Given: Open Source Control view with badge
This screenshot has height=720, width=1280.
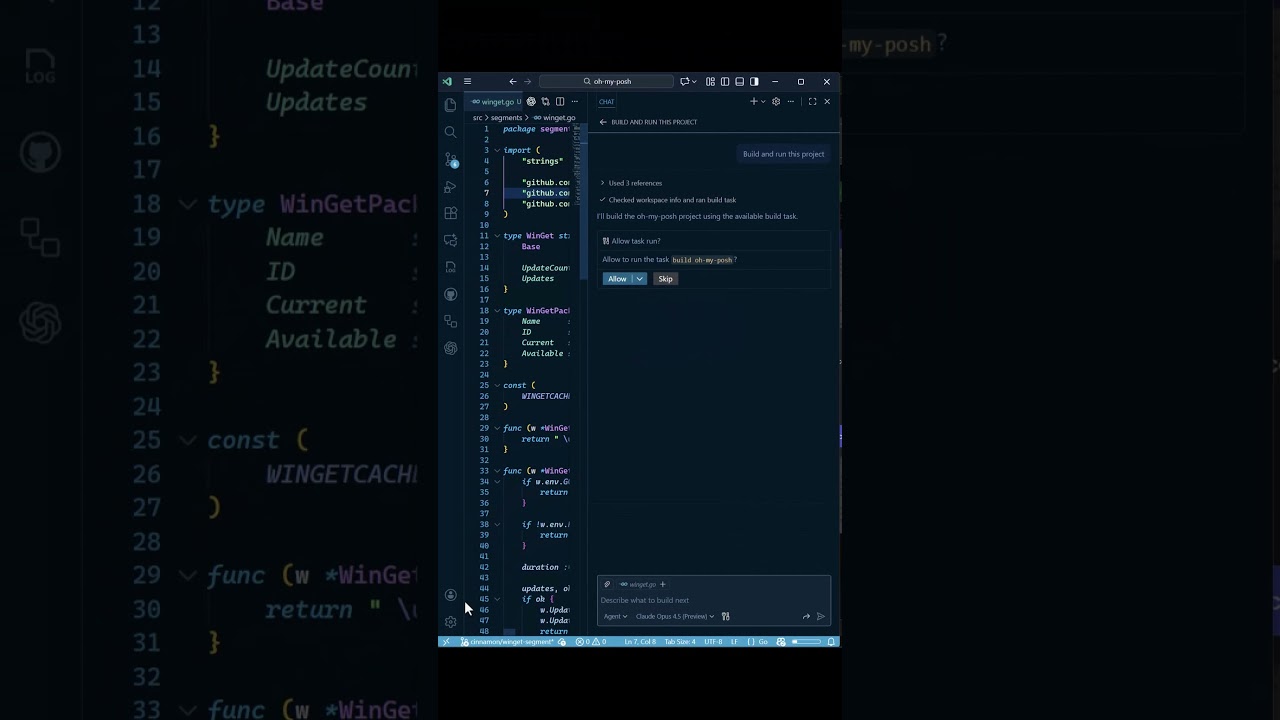Looking at the screenshot, I should pos(450,159).
